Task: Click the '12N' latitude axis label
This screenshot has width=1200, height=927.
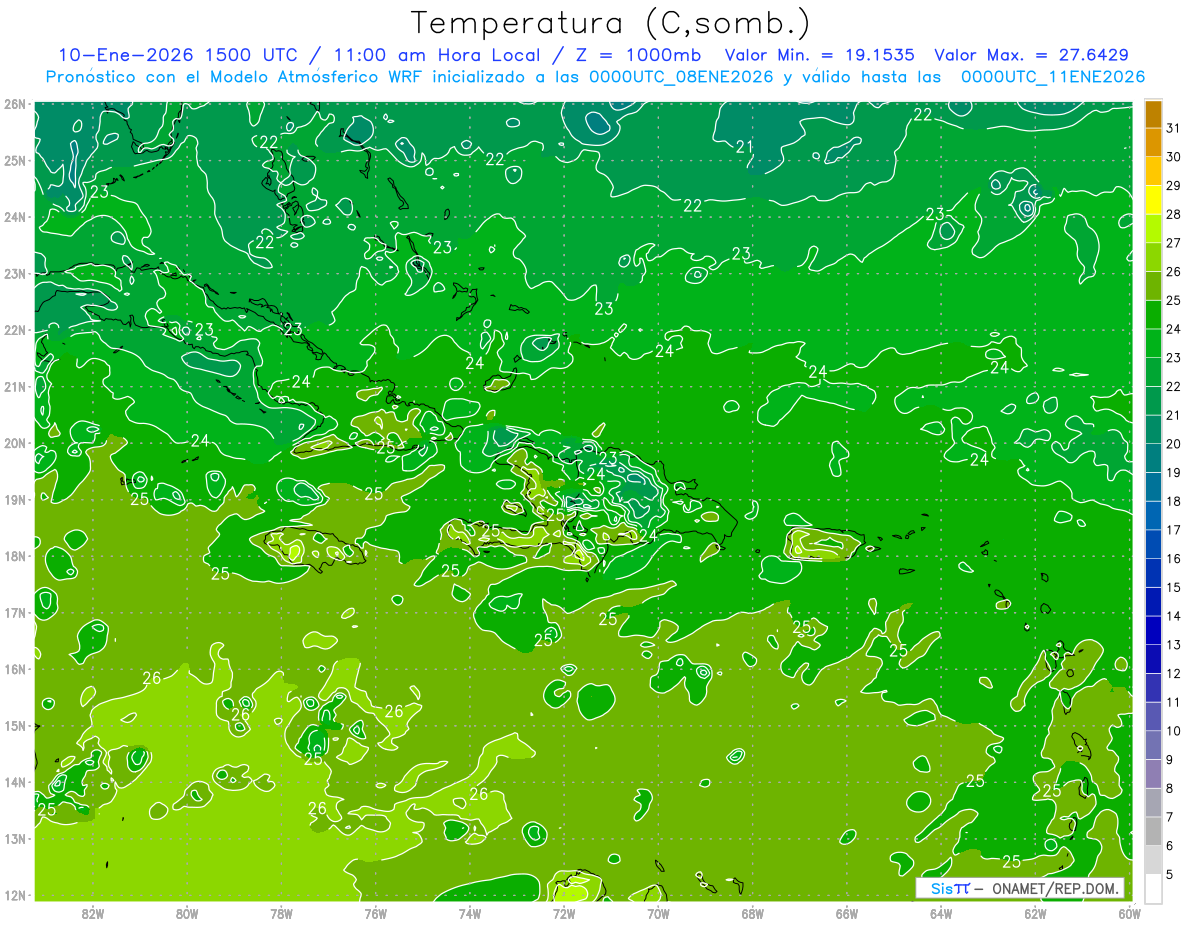Action: (16, 895)
